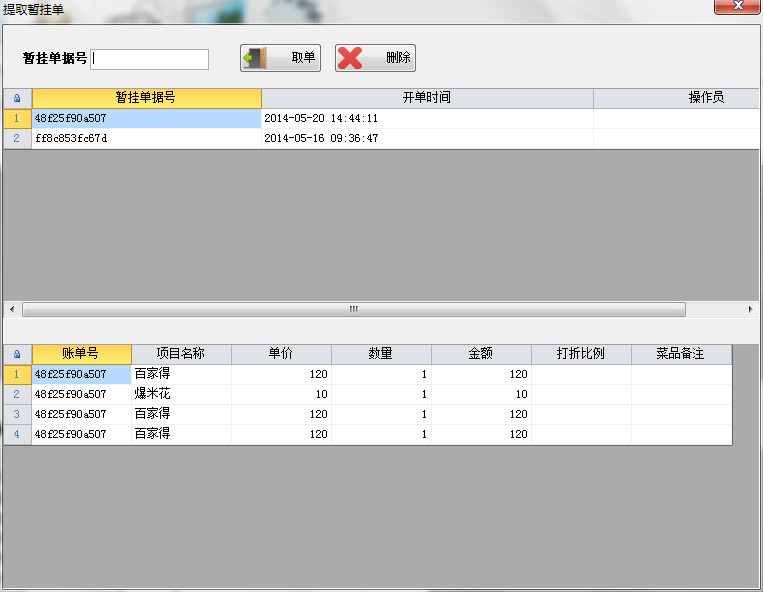Click the horizontal scrollbar thumb

354,309
